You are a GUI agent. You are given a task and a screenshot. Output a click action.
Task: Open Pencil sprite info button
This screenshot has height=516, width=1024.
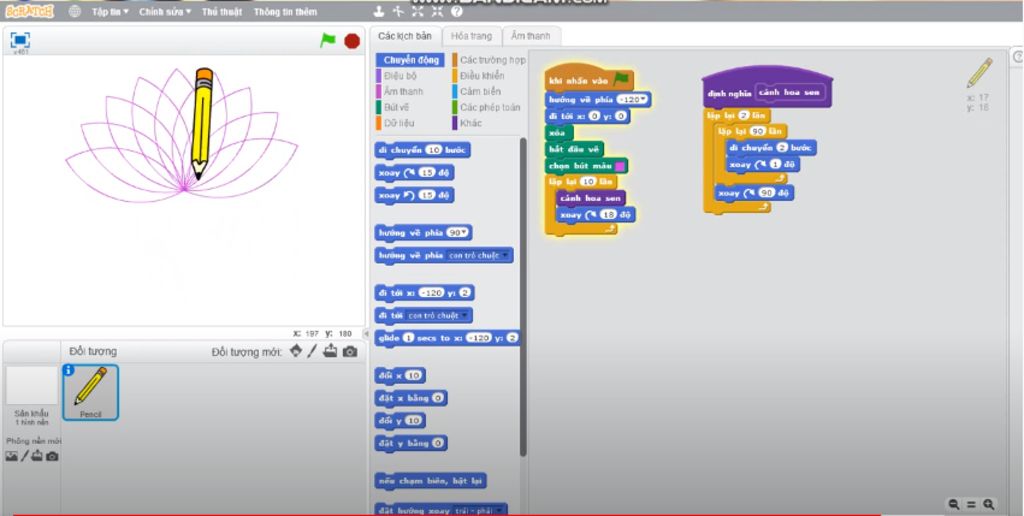(68, 370)
